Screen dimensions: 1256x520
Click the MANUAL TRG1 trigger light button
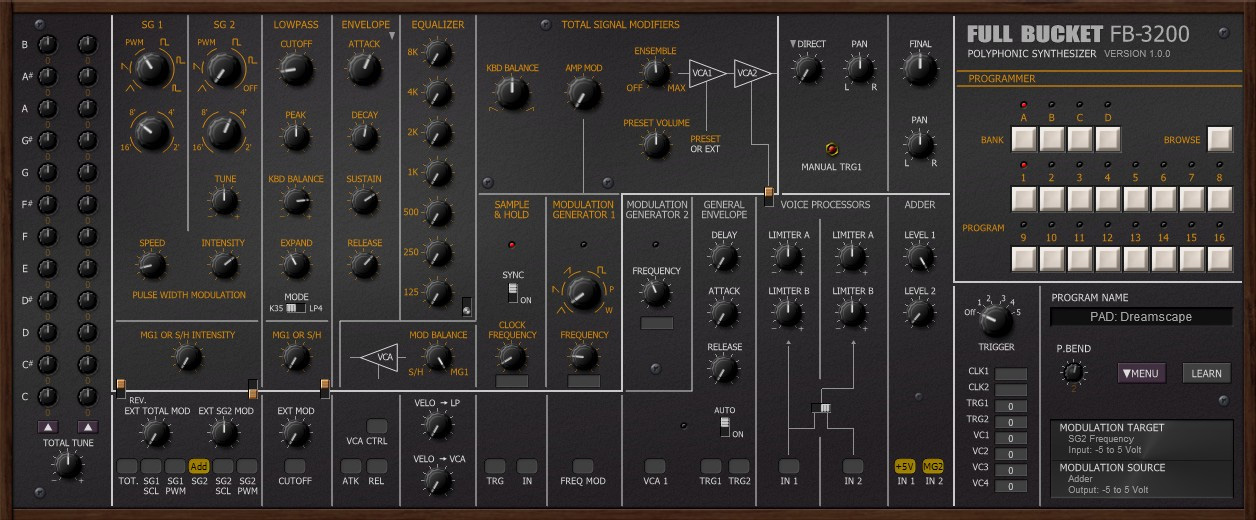coord(831,149)
